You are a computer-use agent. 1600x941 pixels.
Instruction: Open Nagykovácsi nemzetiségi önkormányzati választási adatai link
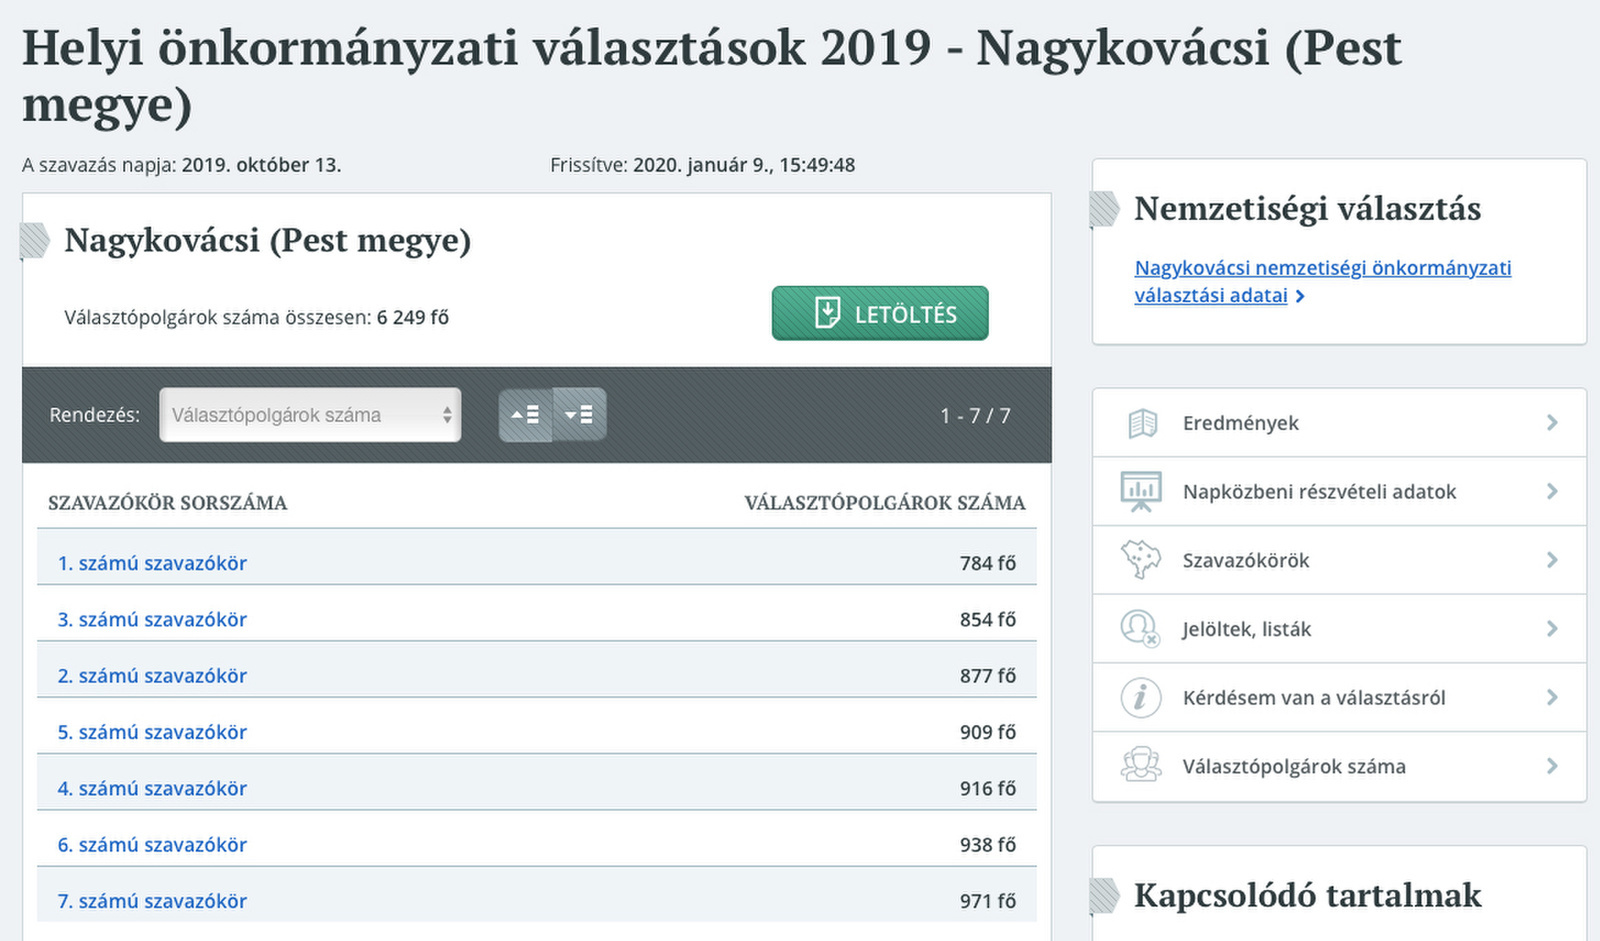click(1322, 281)
